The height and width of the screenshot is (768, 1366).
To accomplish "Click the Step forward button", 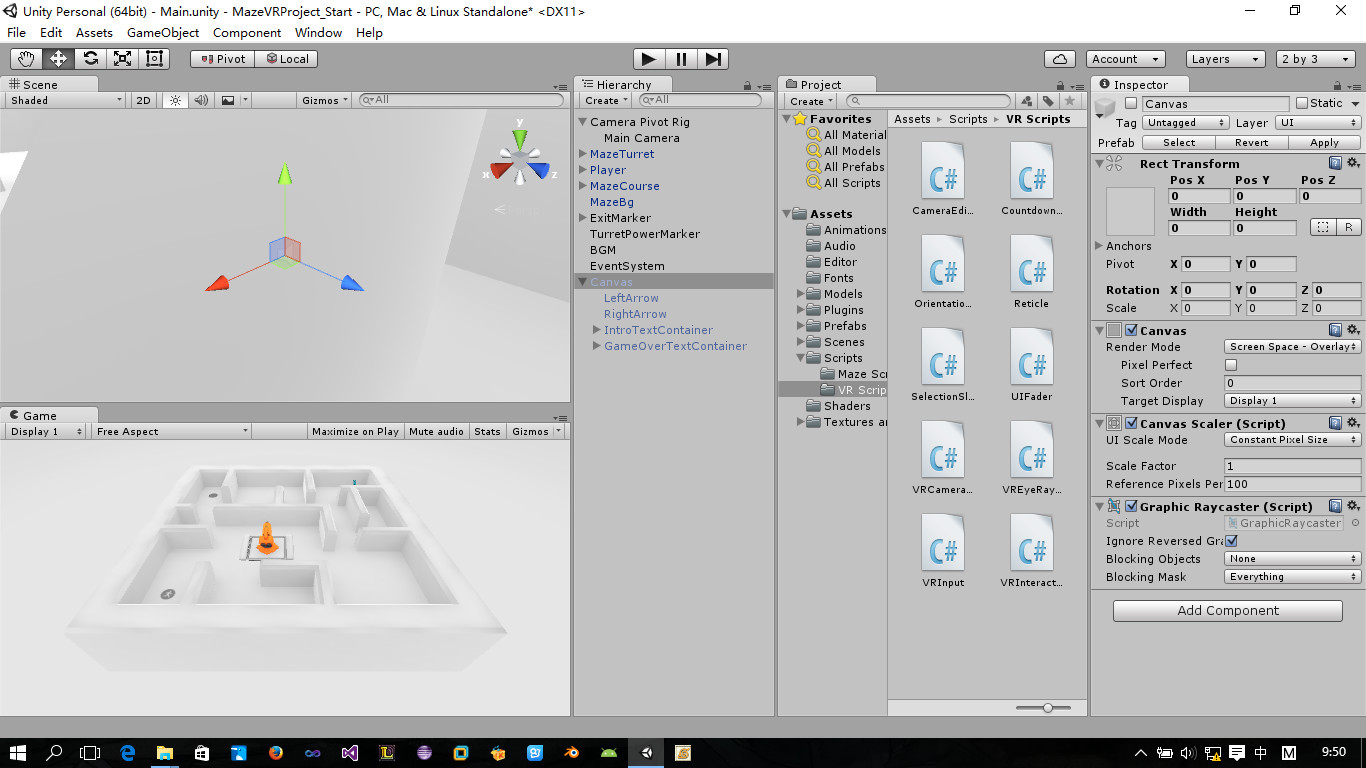I will click(713, 59).
